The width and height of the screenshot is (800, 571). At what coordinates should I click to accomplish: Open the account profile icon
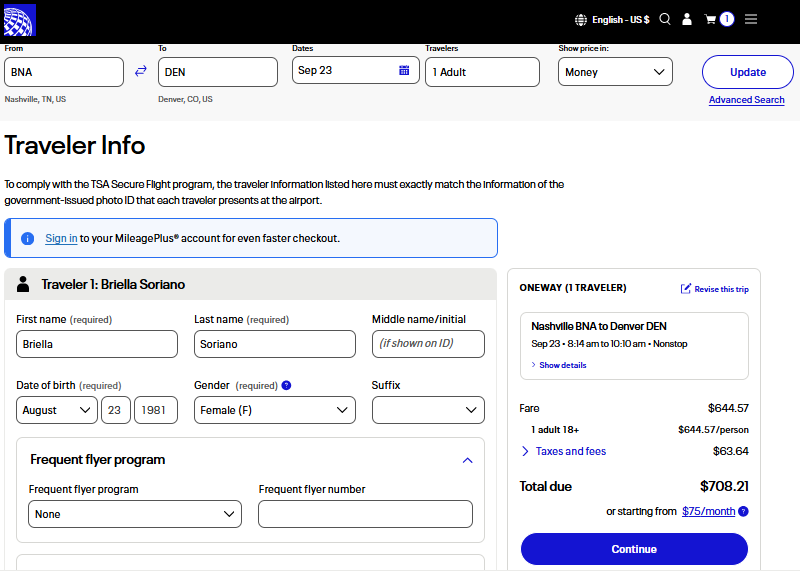pyautogui.click(x=687, y=19)
